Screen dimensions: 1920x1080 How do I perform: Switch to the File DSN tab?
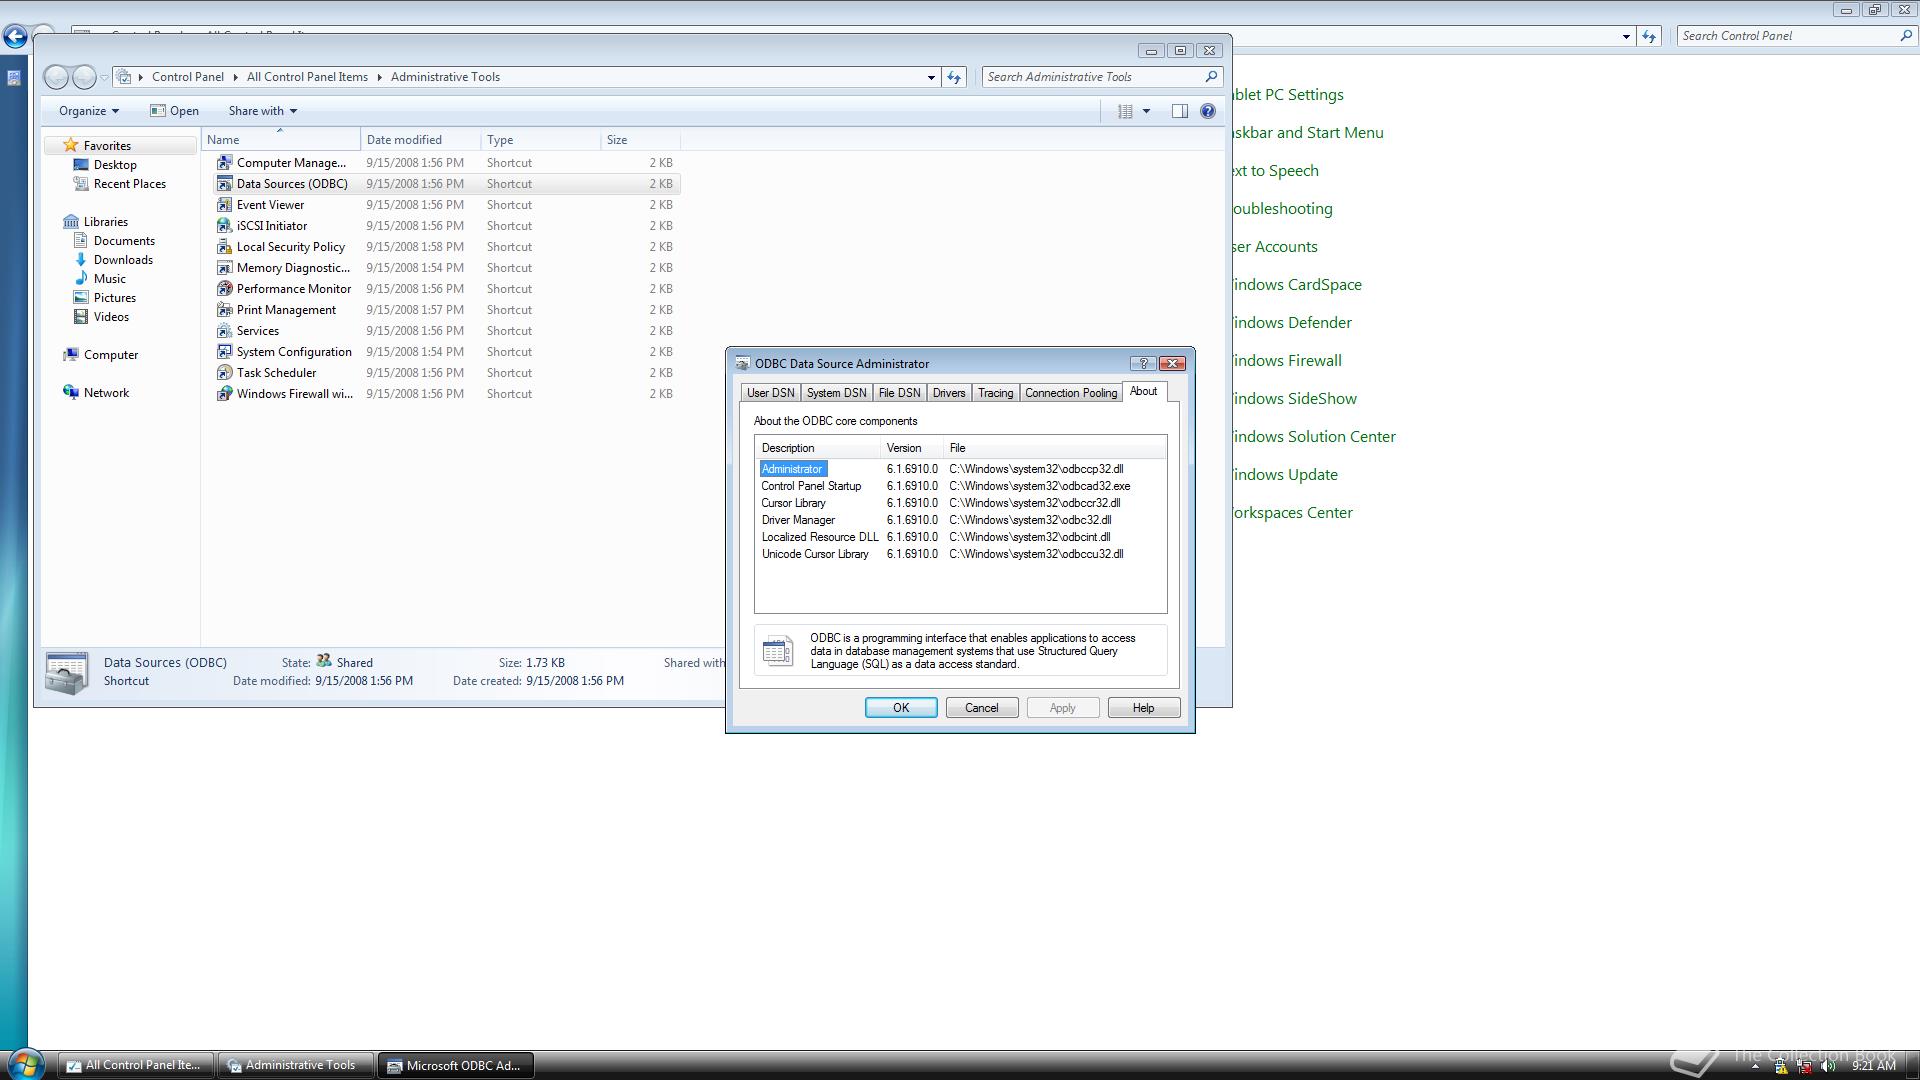click(x=899, y=393)
